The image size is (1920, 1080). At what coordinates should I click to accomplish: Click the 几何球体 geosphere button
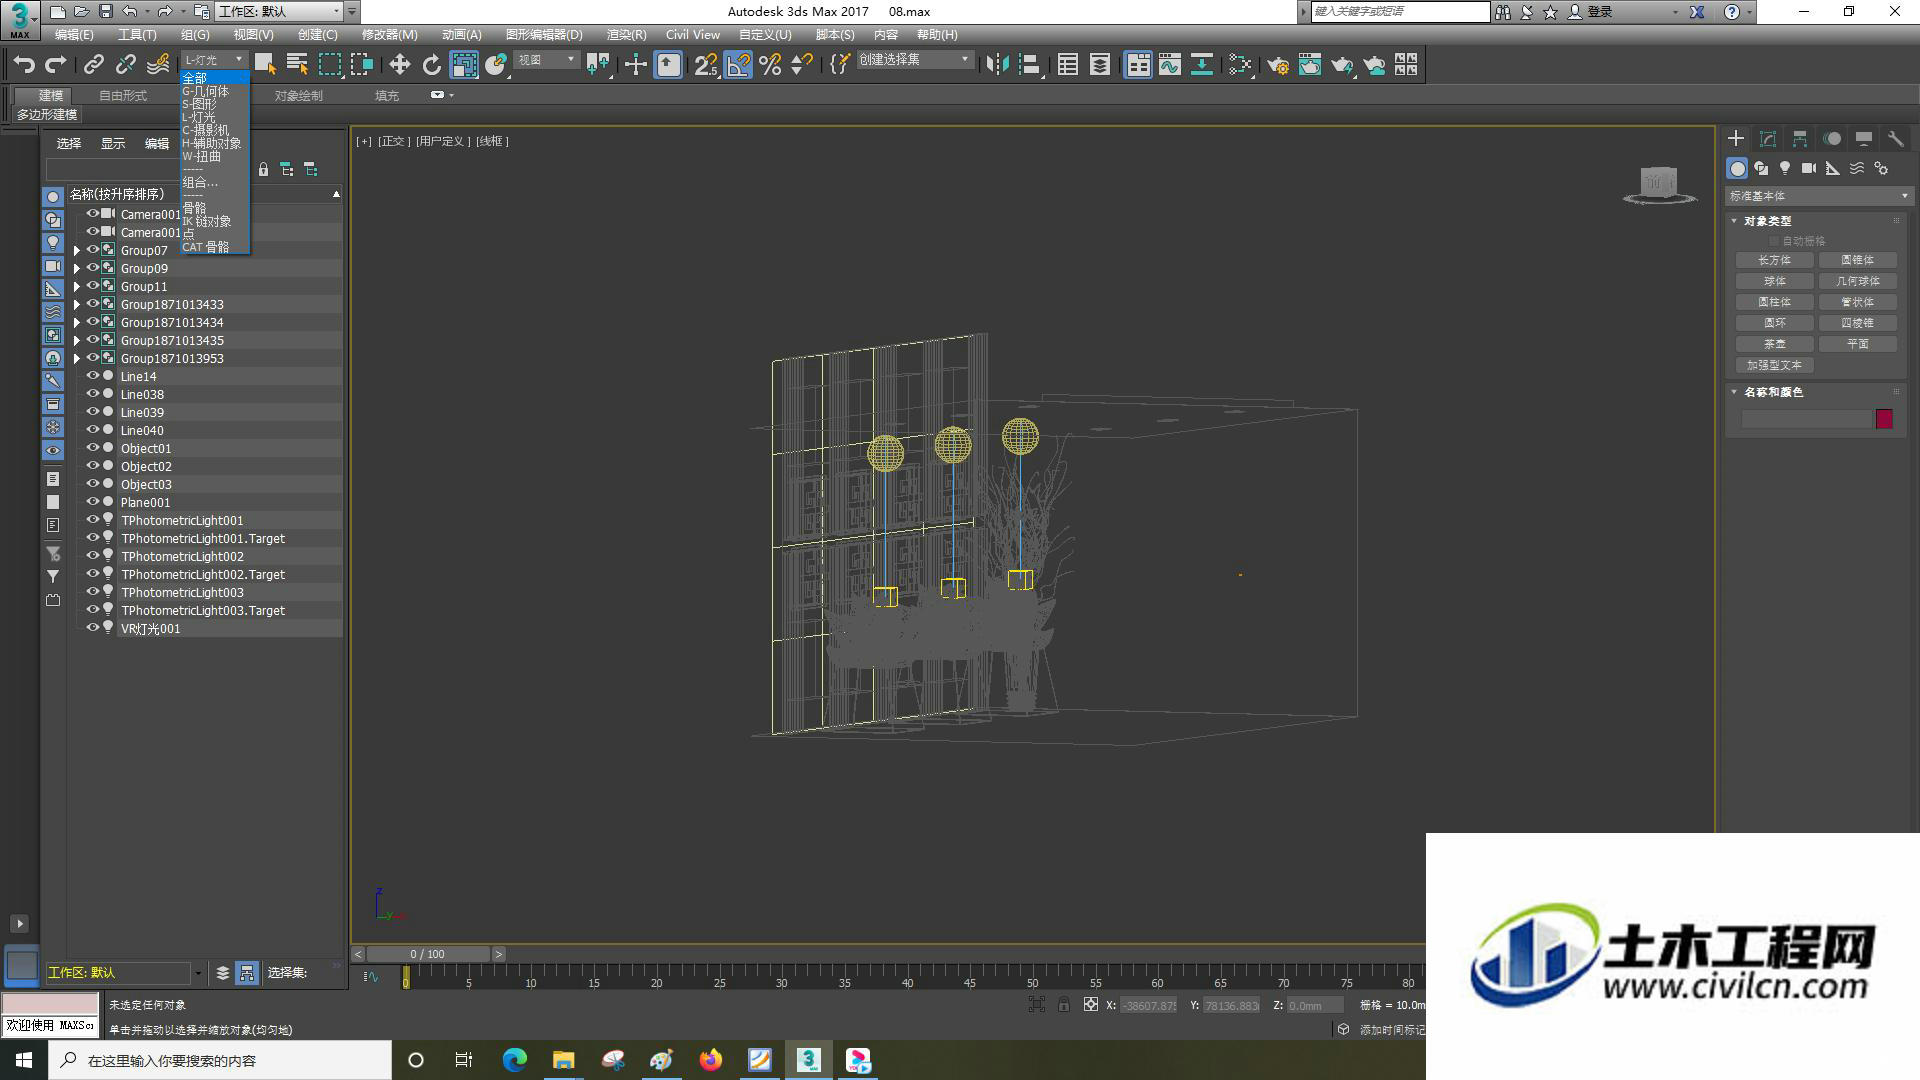[x=1858, y=281]
